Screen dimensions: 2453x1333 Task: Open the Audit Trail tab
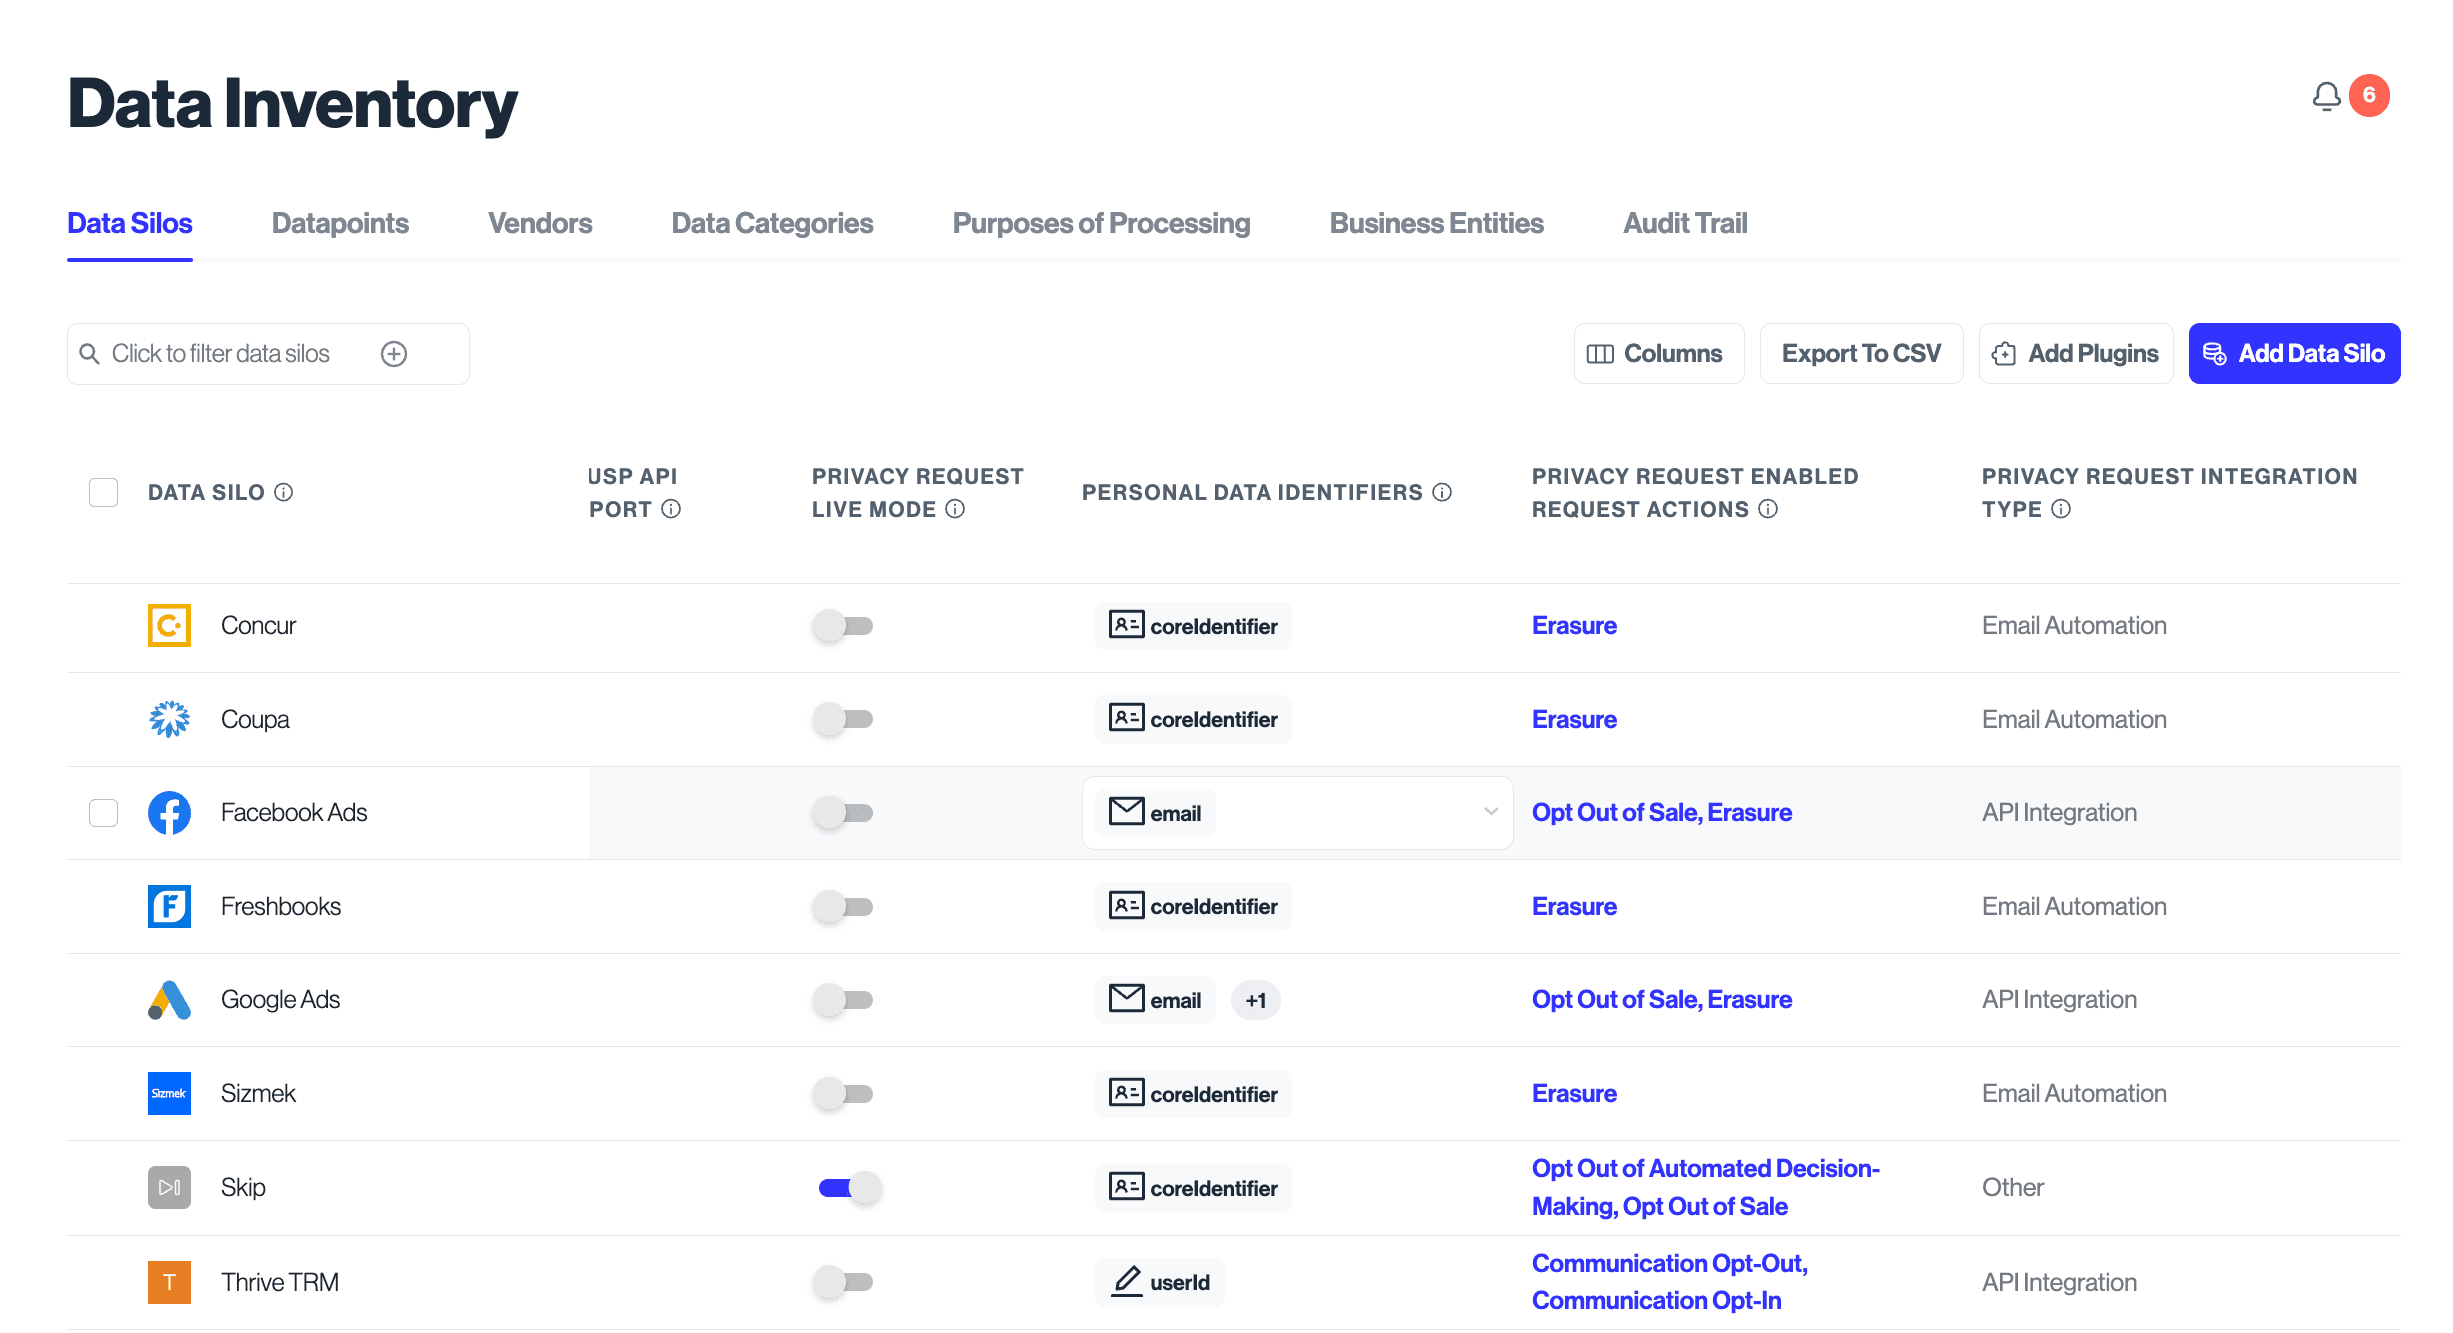(x=1684, y=223)
